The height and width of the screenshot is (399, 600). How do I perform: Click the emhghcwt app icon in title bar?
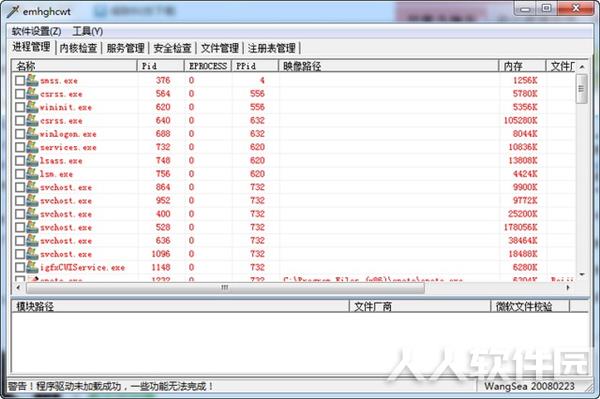[13, 11]
